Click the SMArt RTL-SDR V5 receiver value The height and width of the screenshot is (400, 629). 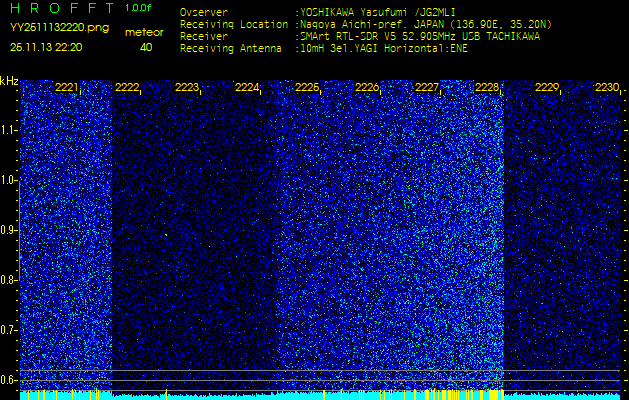coord(419,37)
